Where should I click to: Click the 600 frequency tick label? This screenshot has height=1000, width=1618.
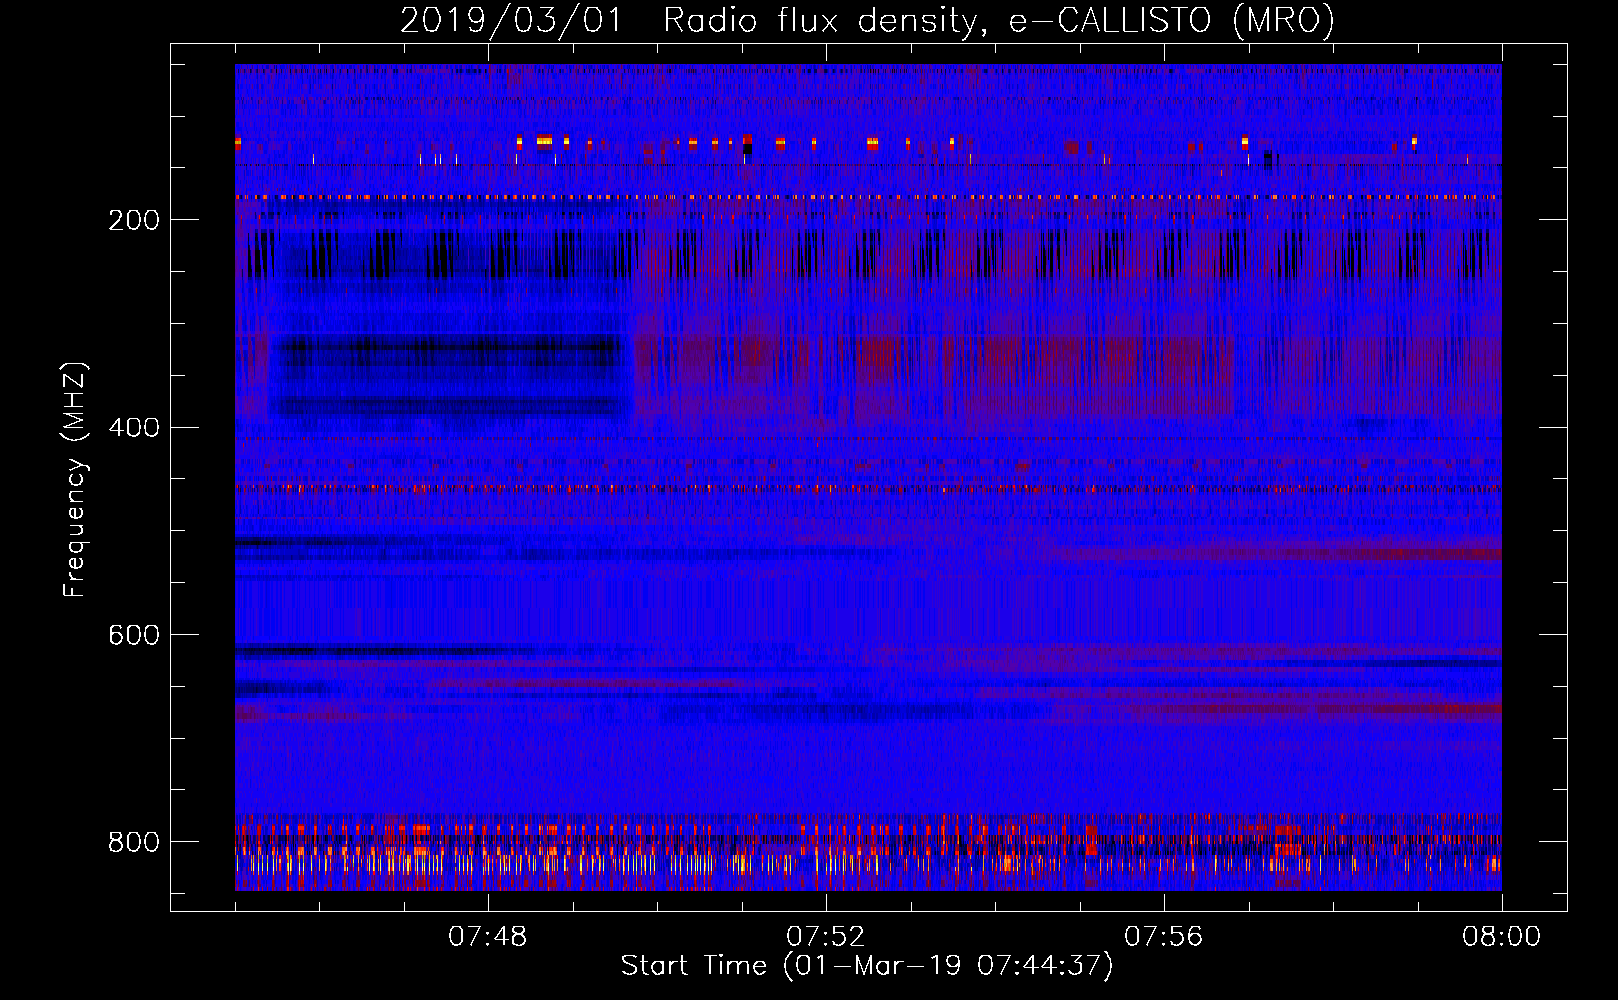(134, 636)
